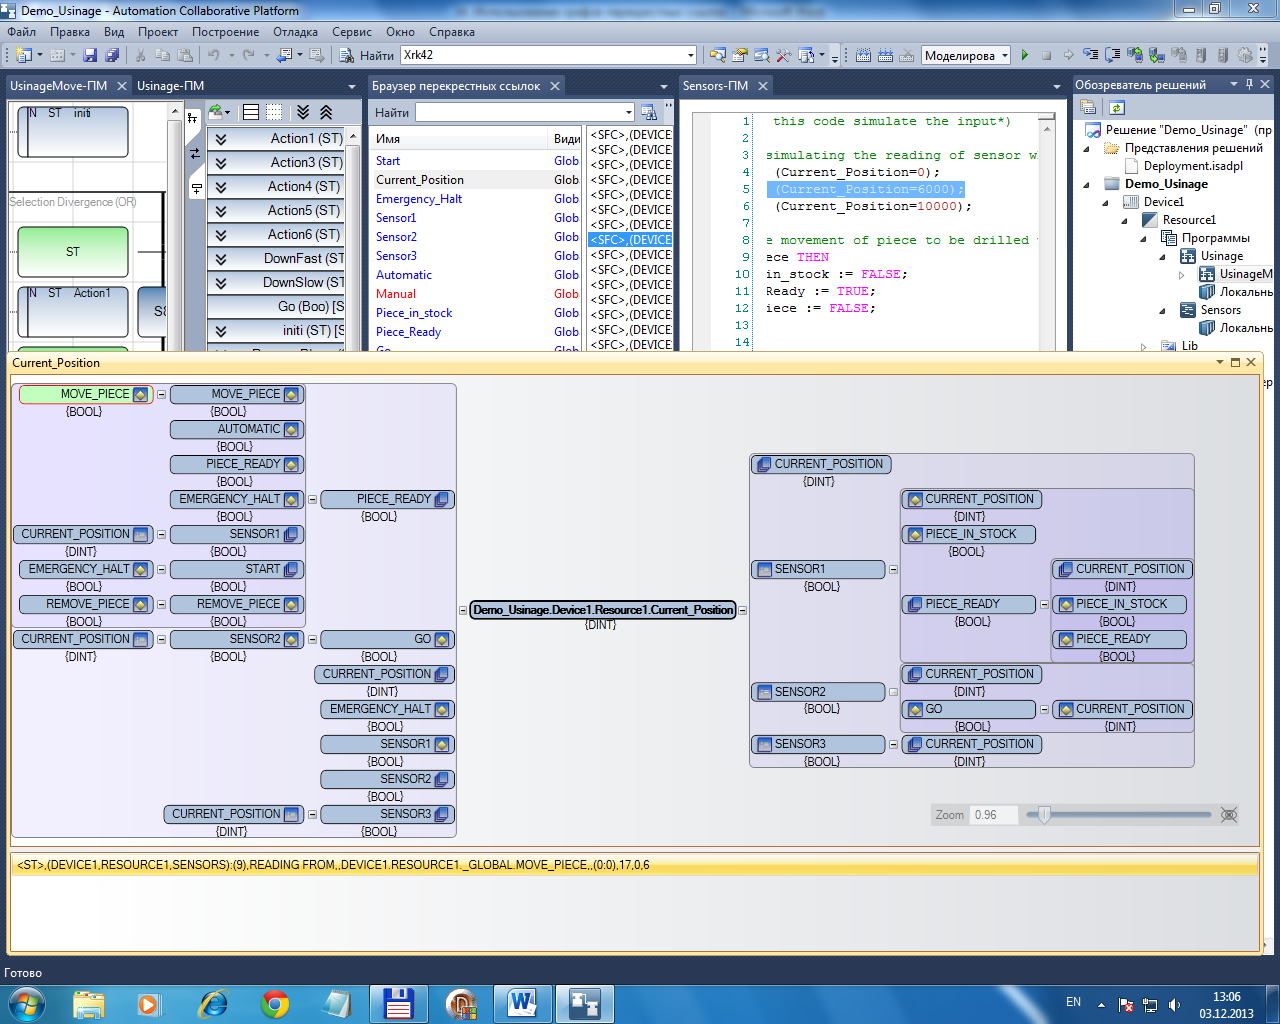
Task: Expand the Lib tree node
Action: coord(1144,346)
